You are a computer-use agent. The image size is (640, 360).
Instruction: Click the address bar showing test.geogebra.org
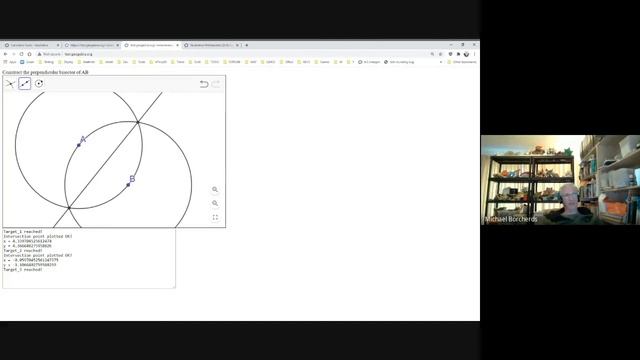click(x=233, y=54)
